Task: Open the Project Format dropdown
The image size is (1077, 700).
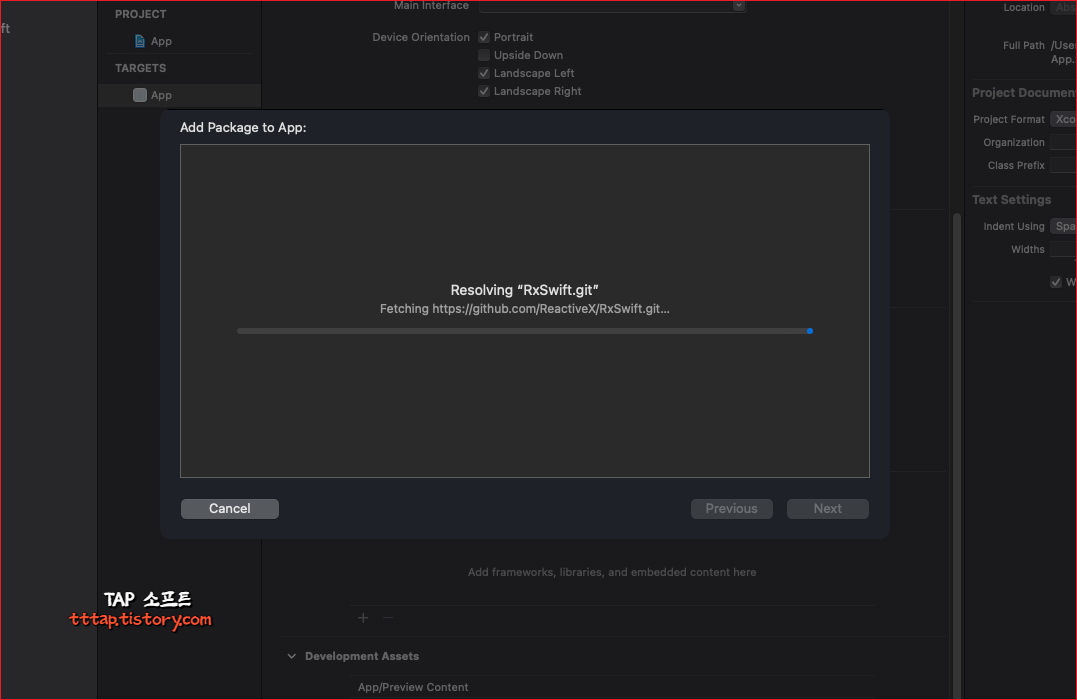Action: tap(1063, 119)
